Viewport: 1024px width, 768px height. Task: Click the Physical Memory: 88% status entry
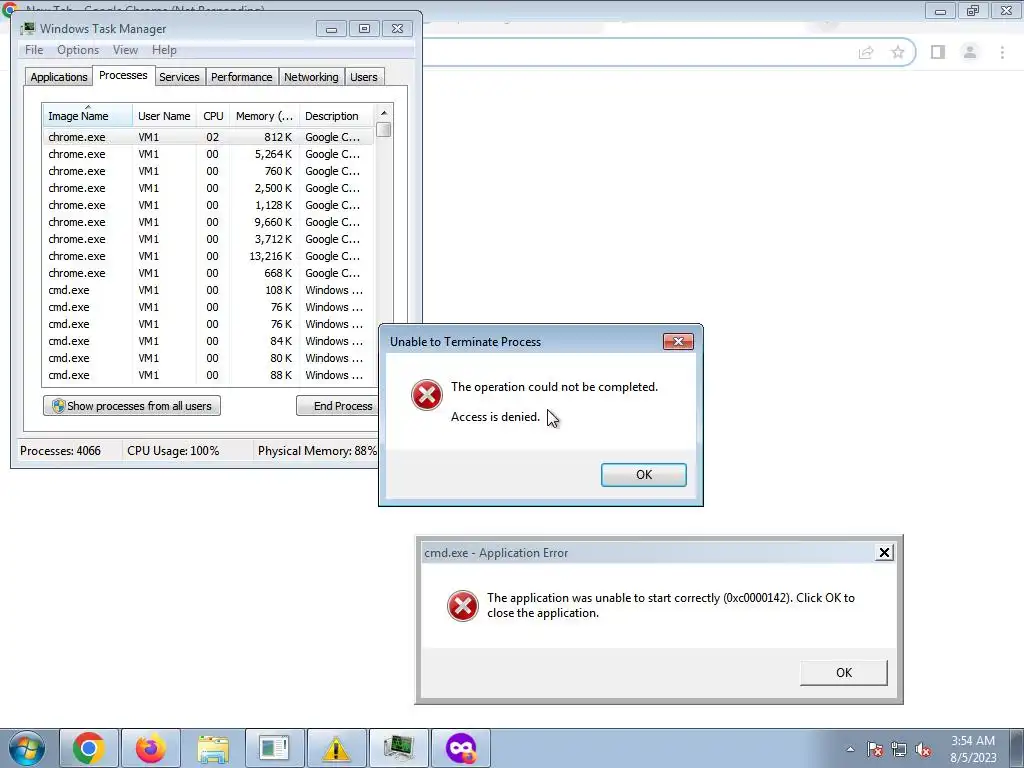click(x=317, y=451)
